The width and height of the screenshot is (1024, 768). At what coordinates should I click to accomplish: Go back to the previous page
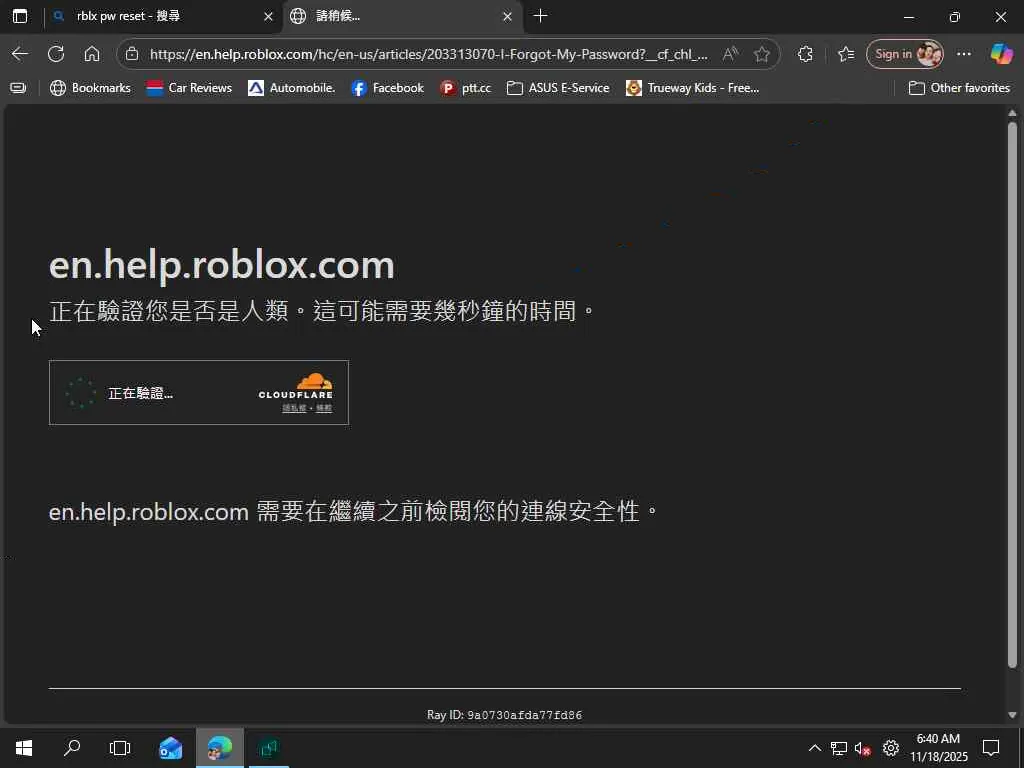click(x=20, y=54)
